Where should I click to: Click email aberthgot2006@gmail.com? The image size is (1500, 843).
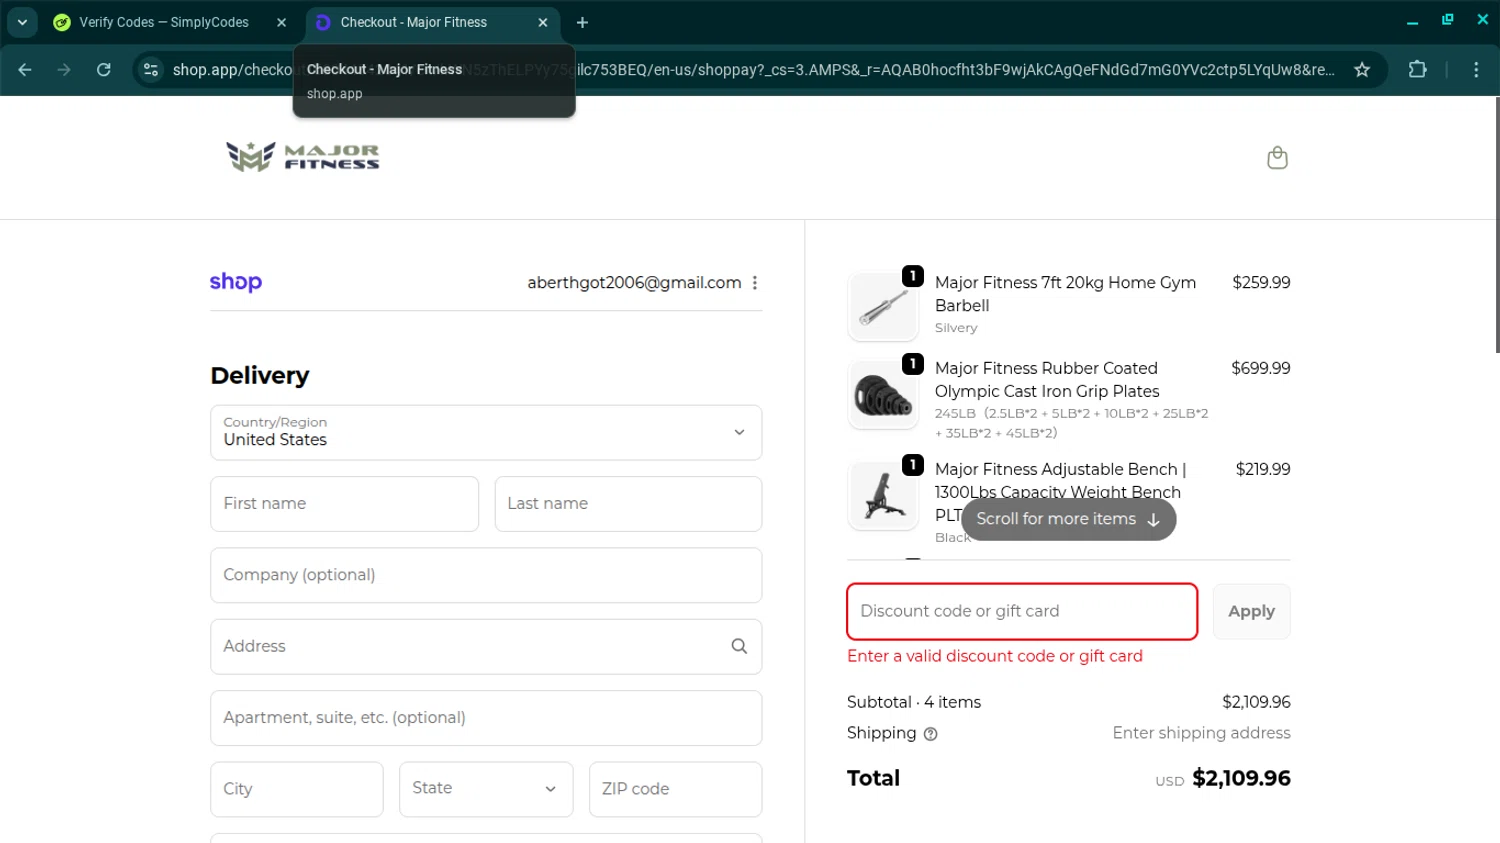pyautogui.click(x=634, y=283)
